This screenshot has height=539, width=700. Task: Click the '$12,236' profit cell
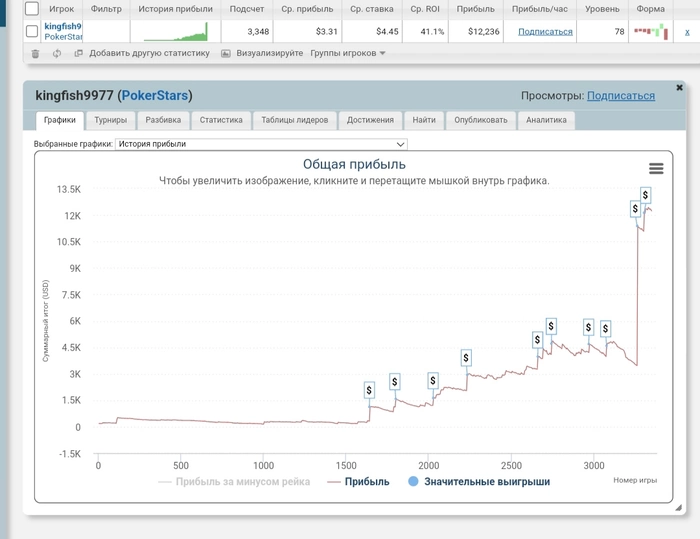(x=484, y=32)
